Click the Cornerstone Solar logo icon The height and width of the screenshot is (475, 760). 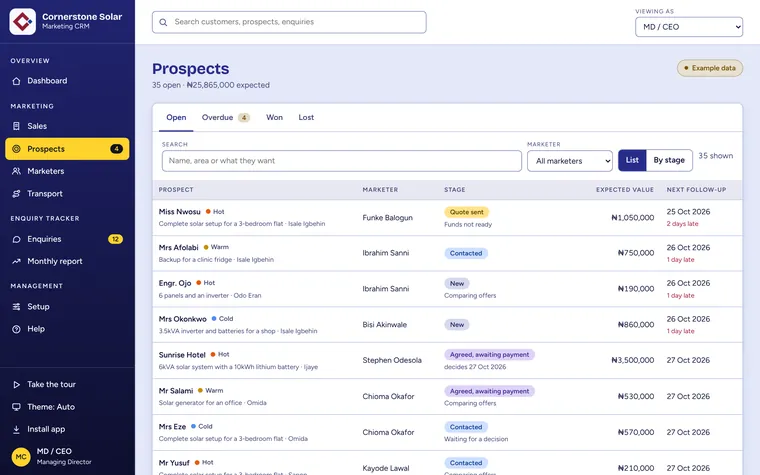tap(22, 22)
